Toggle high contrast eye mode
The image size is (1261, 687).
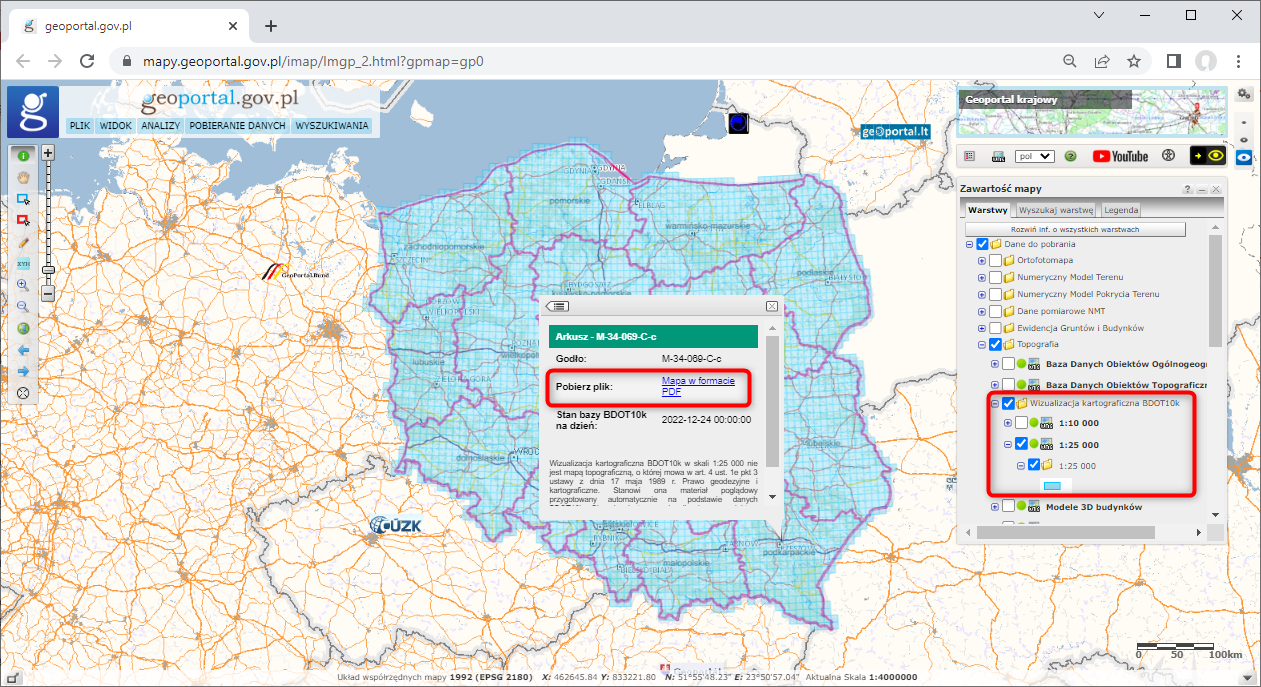[1215, 156]
